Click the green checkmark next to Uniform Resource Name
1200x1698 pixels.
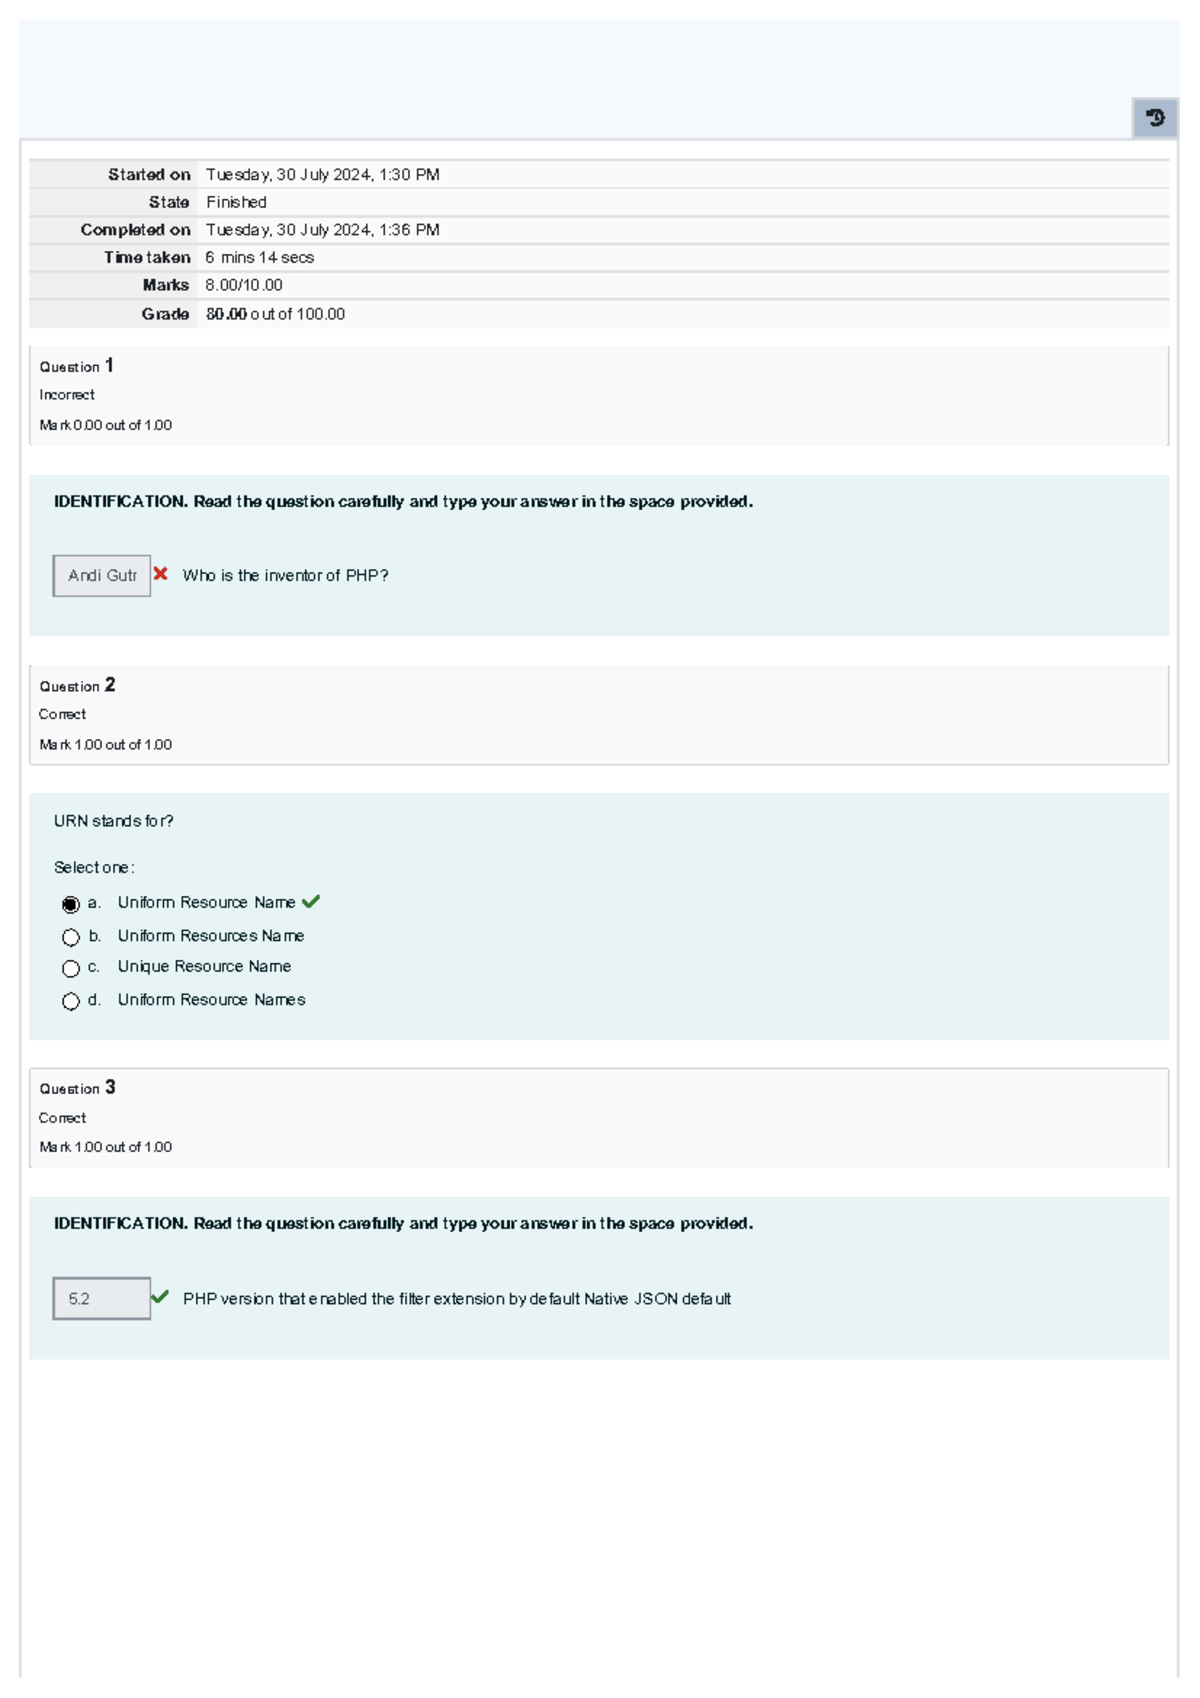pos(312,901)
